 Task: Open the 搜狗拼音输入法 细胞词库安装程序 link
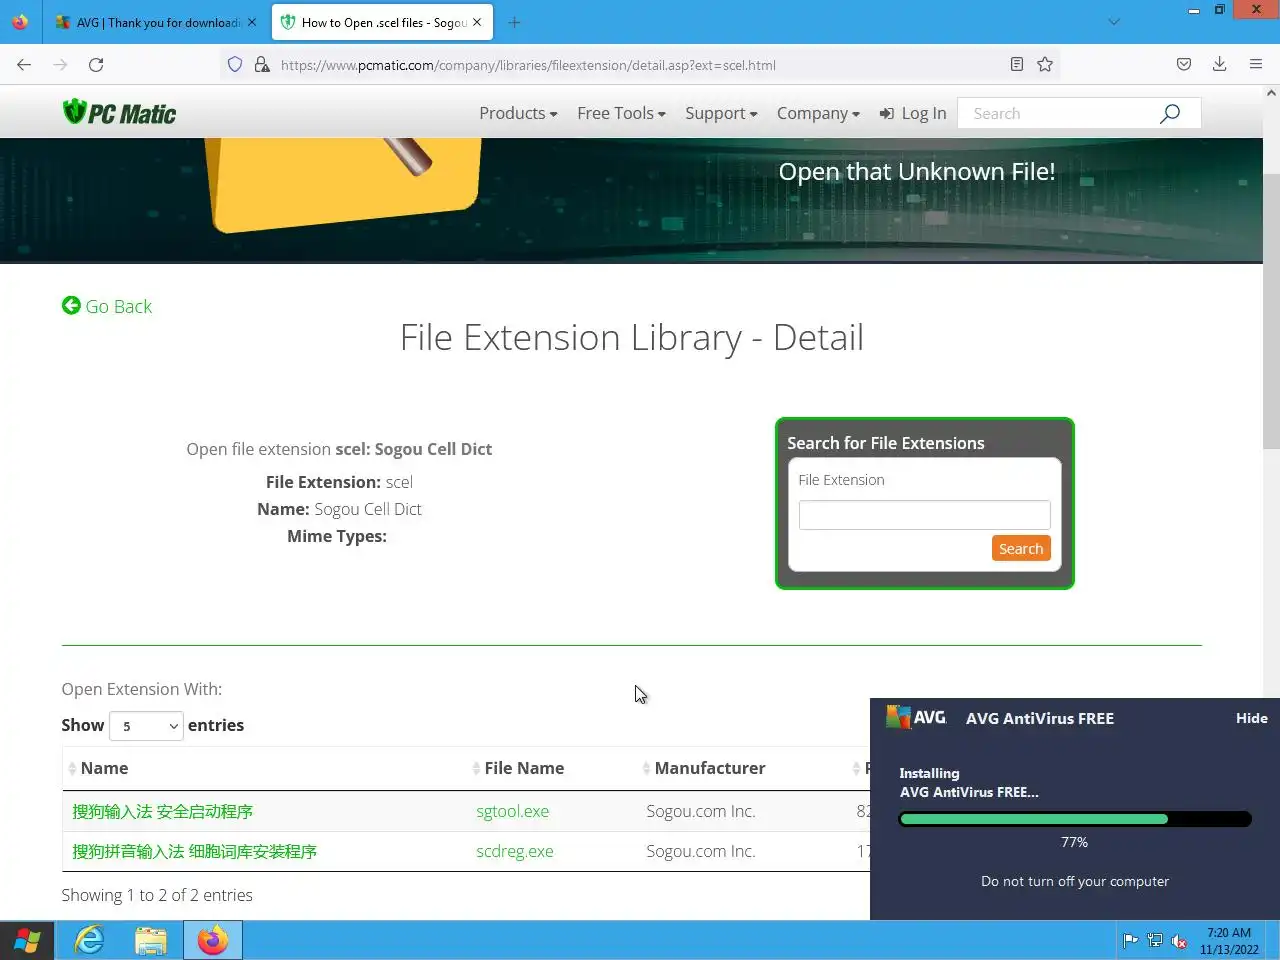pyautogui.click(x=194, y=851)
